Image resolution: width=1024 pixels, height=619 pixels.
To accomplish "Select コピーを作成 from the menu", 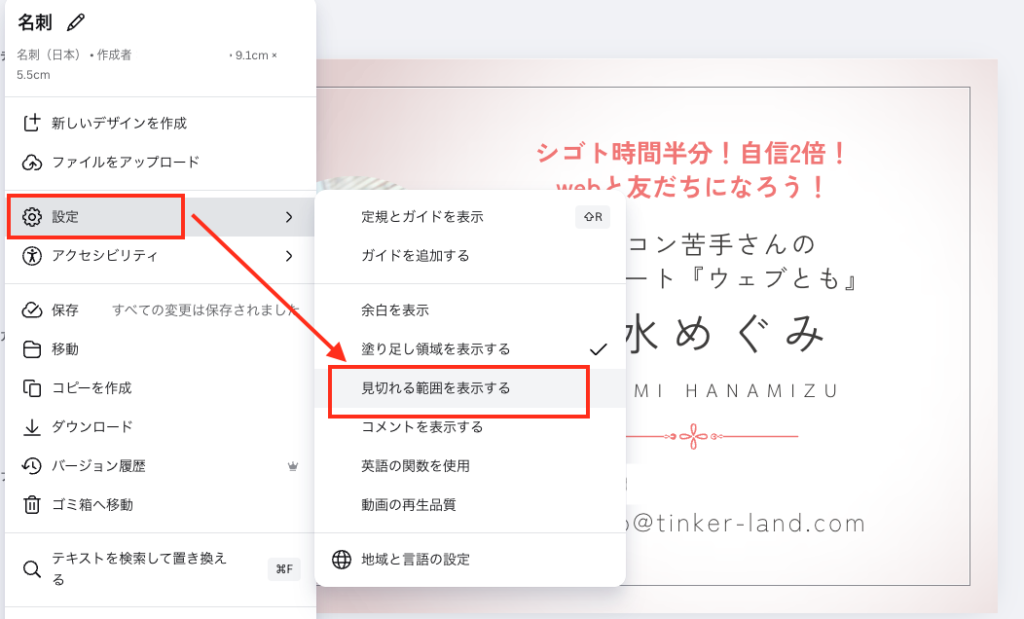I will tap(92, 388).
